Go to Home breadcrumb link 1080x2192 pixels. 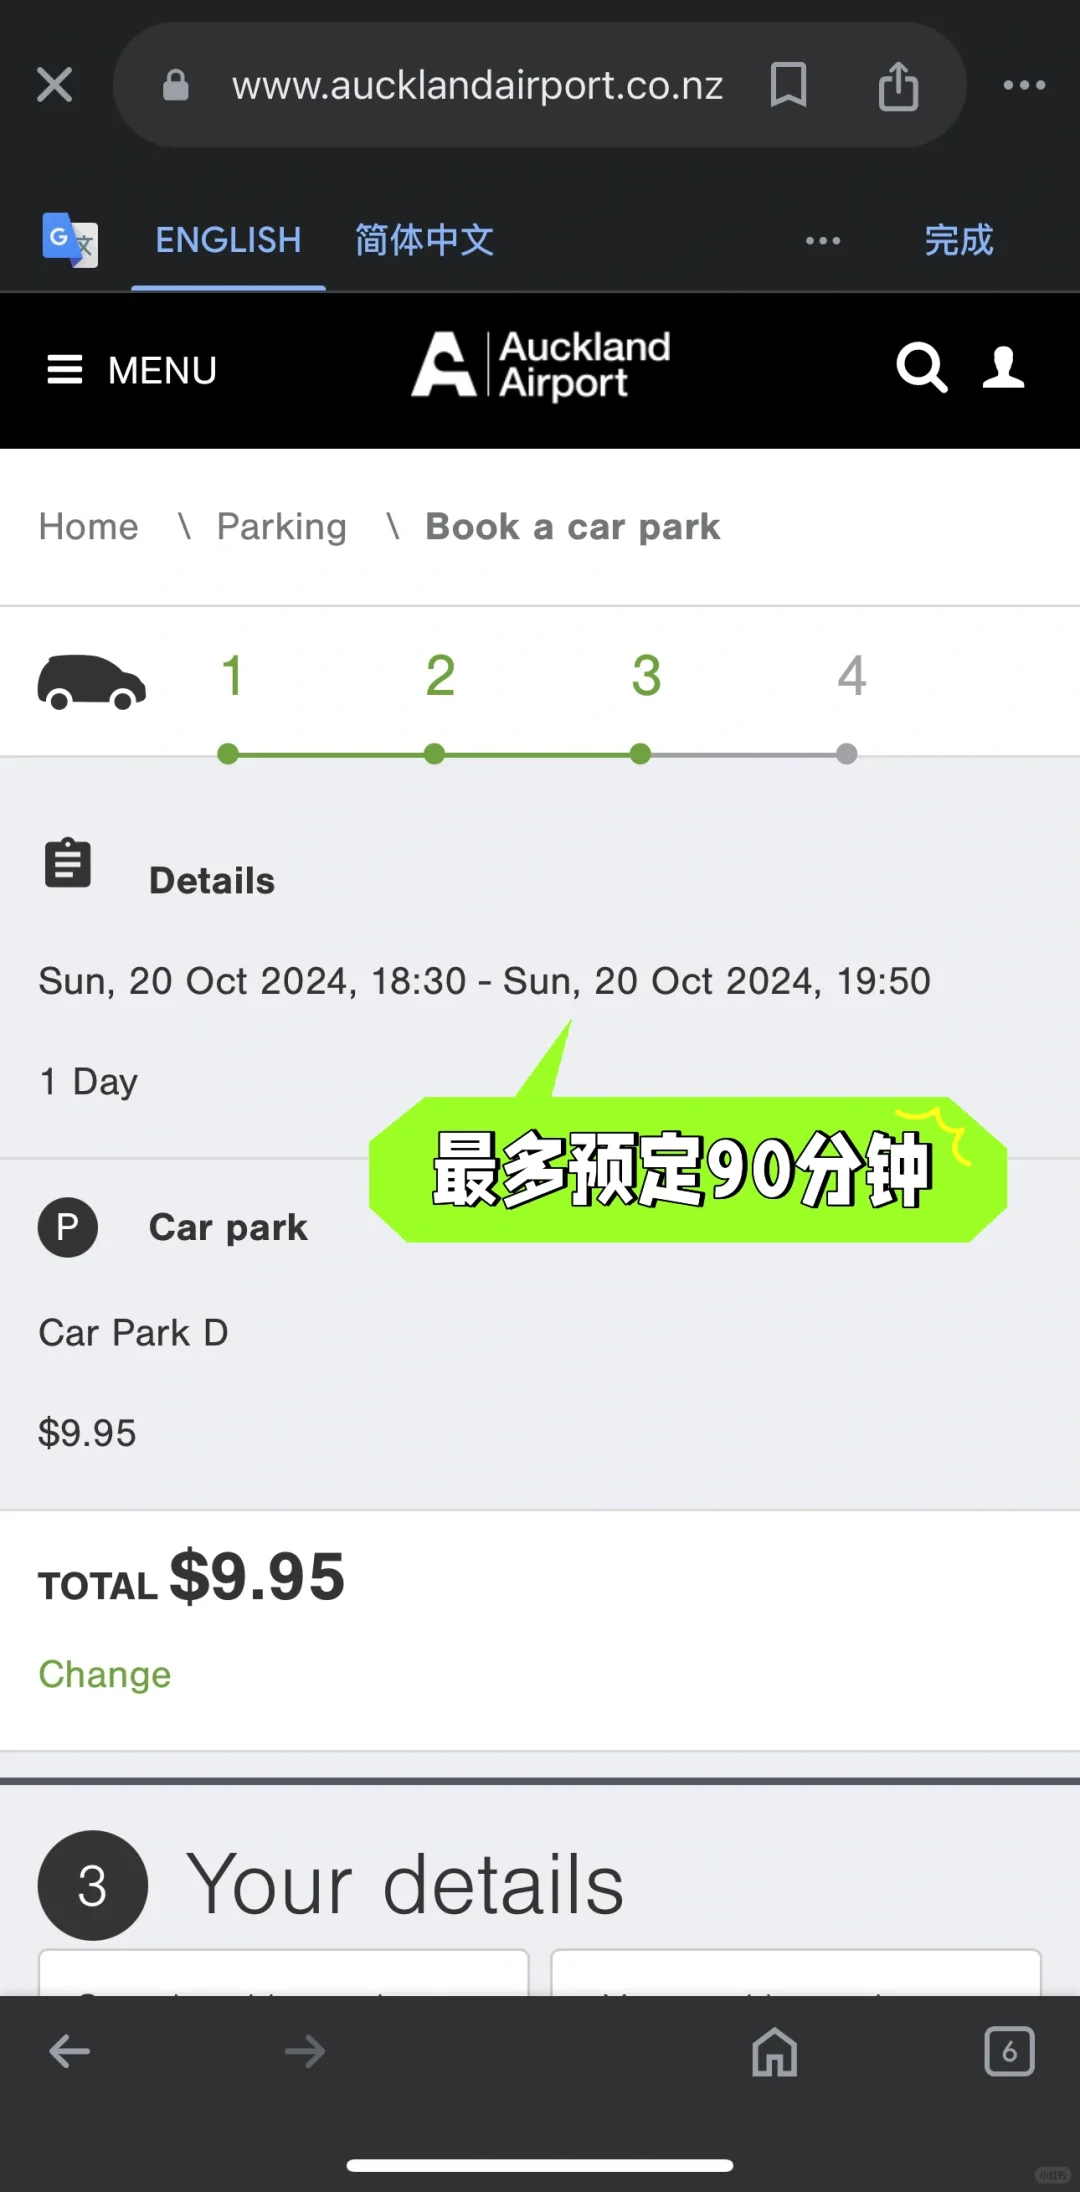(89, 527)
